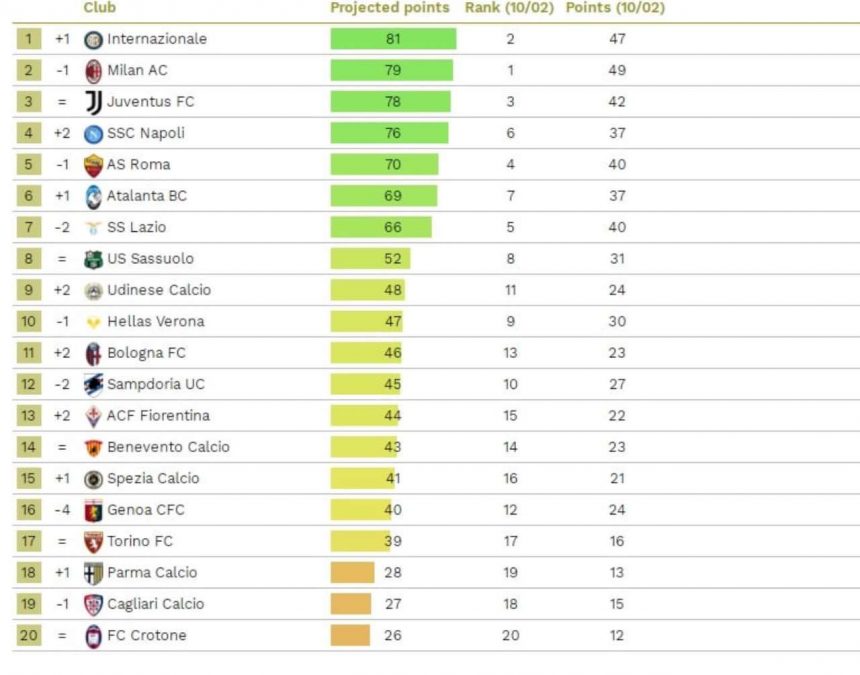Open the Hellas Verona team link

click(155, 321)
